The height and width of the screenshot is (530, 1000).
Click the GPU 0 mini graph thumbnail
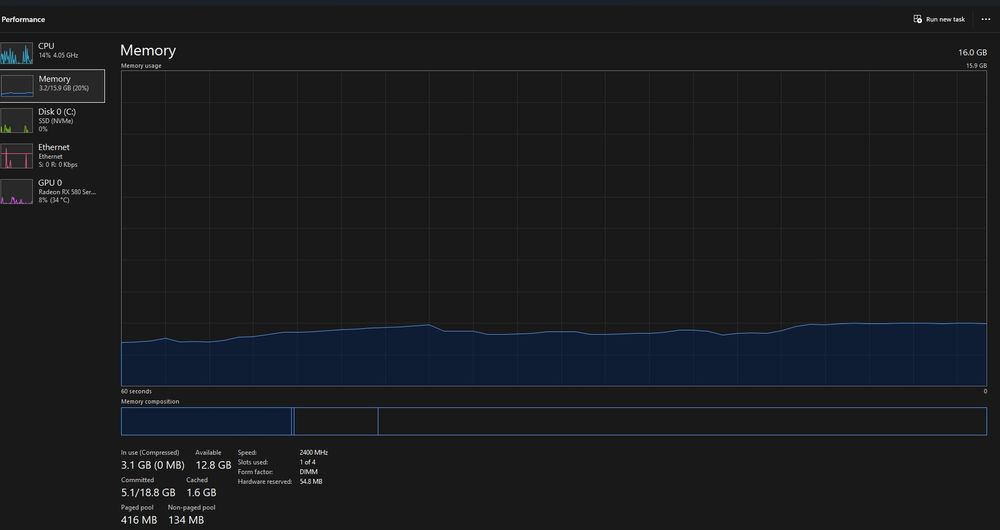(x=16, y=192)
